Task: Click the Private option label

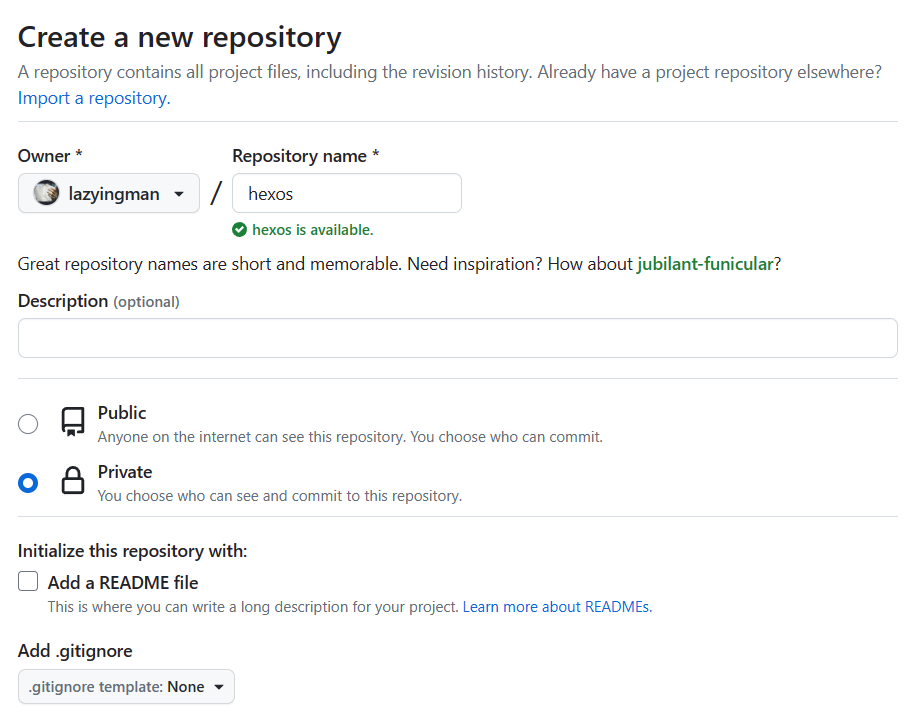Action: pos(125,472)
